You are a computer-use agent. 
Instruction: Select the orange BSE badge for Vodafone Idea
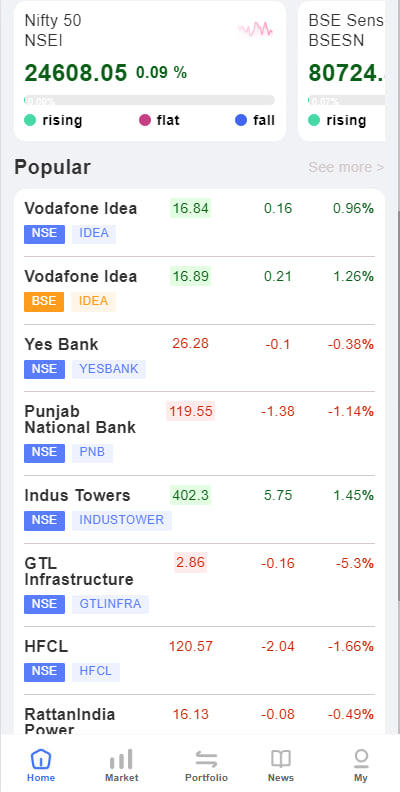point(44,301)
